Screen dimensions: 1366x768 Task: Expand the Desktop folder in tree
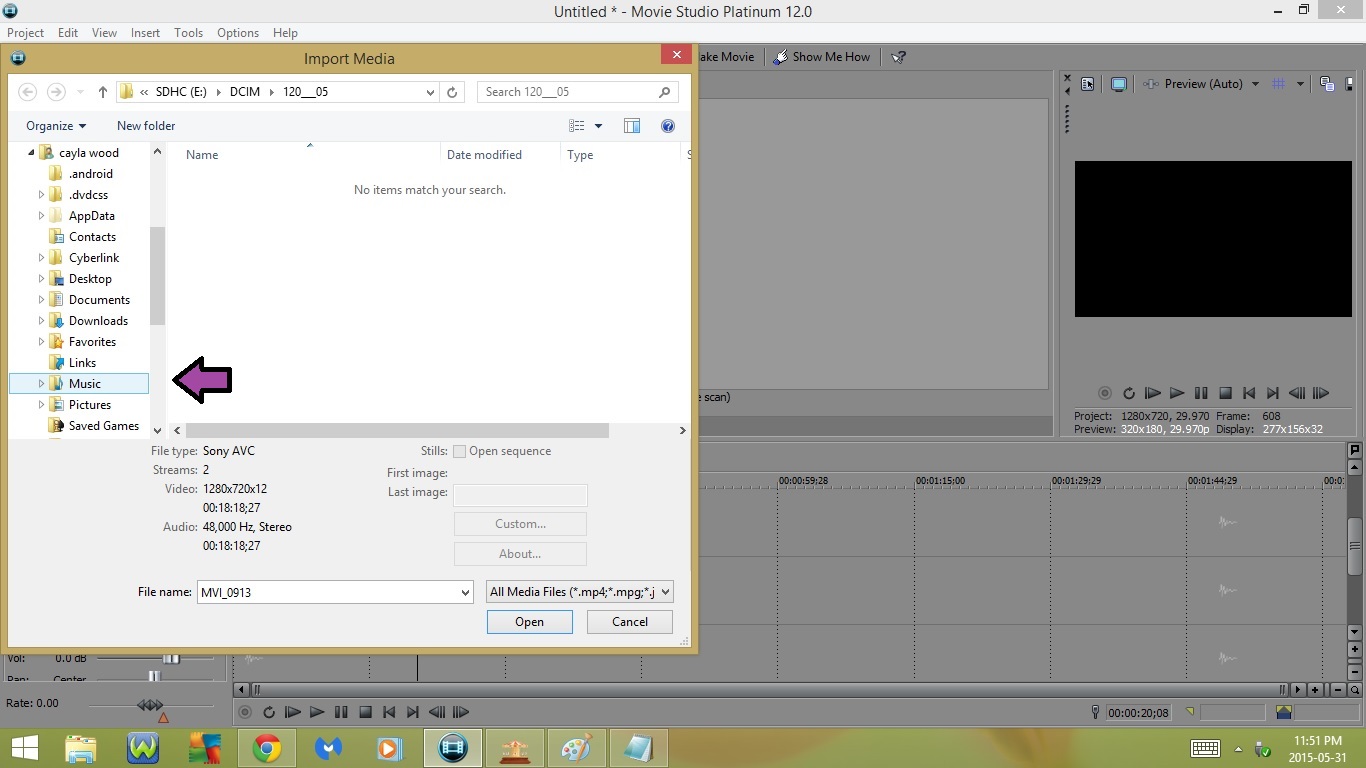(x=42, y=279)
